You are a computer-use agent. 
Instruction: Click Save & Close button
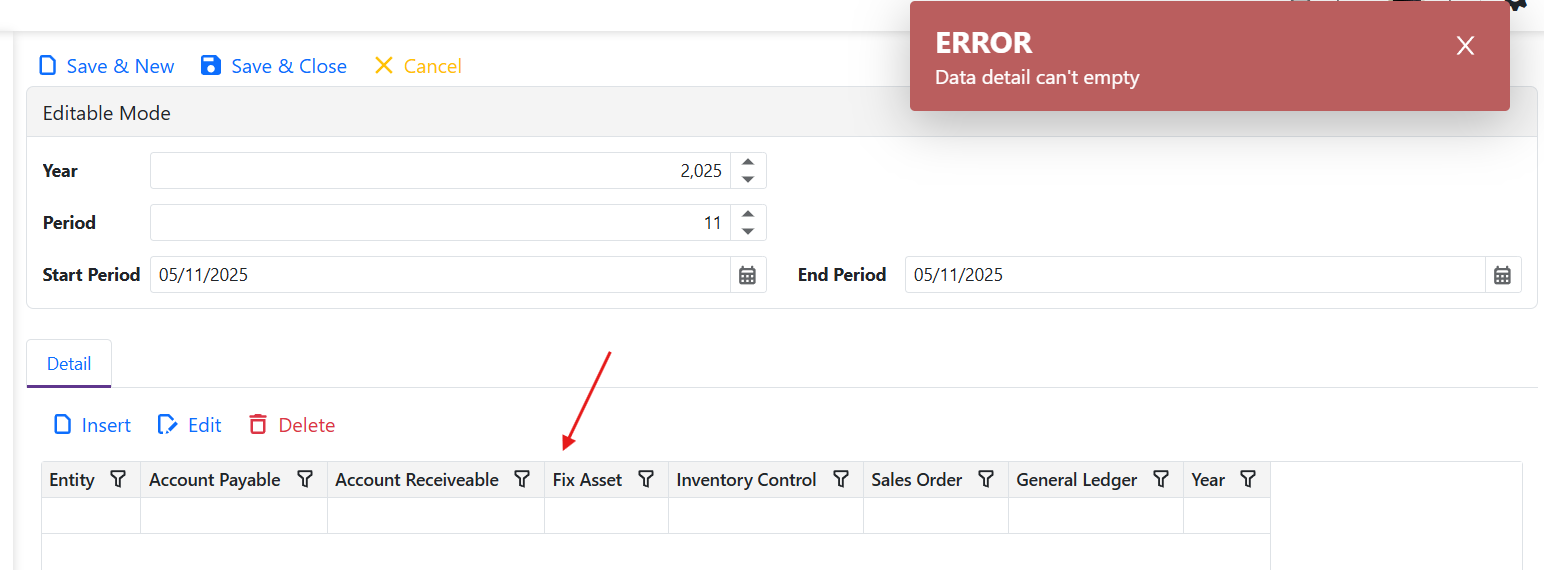click(x=273, y=66)
